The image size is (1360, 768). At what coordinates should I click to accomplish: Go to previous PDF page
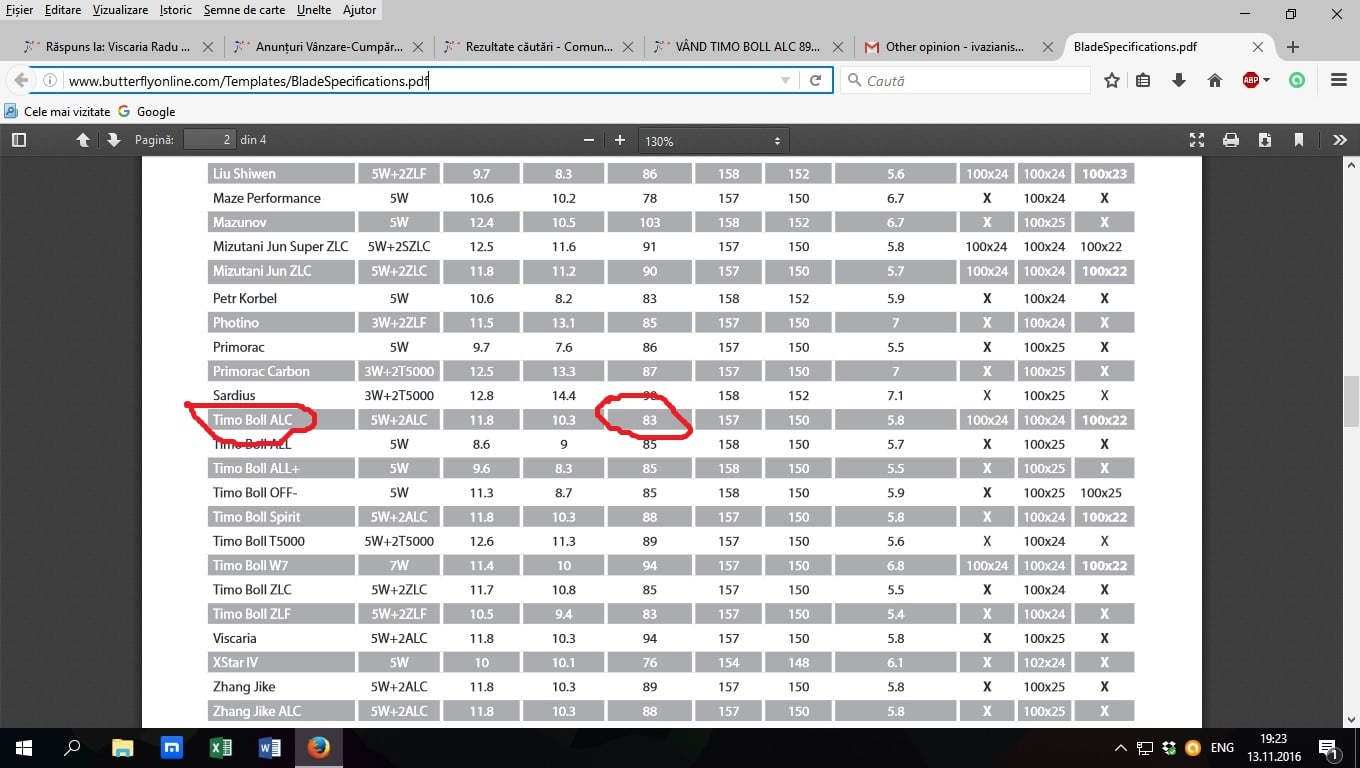coord(84,140)
